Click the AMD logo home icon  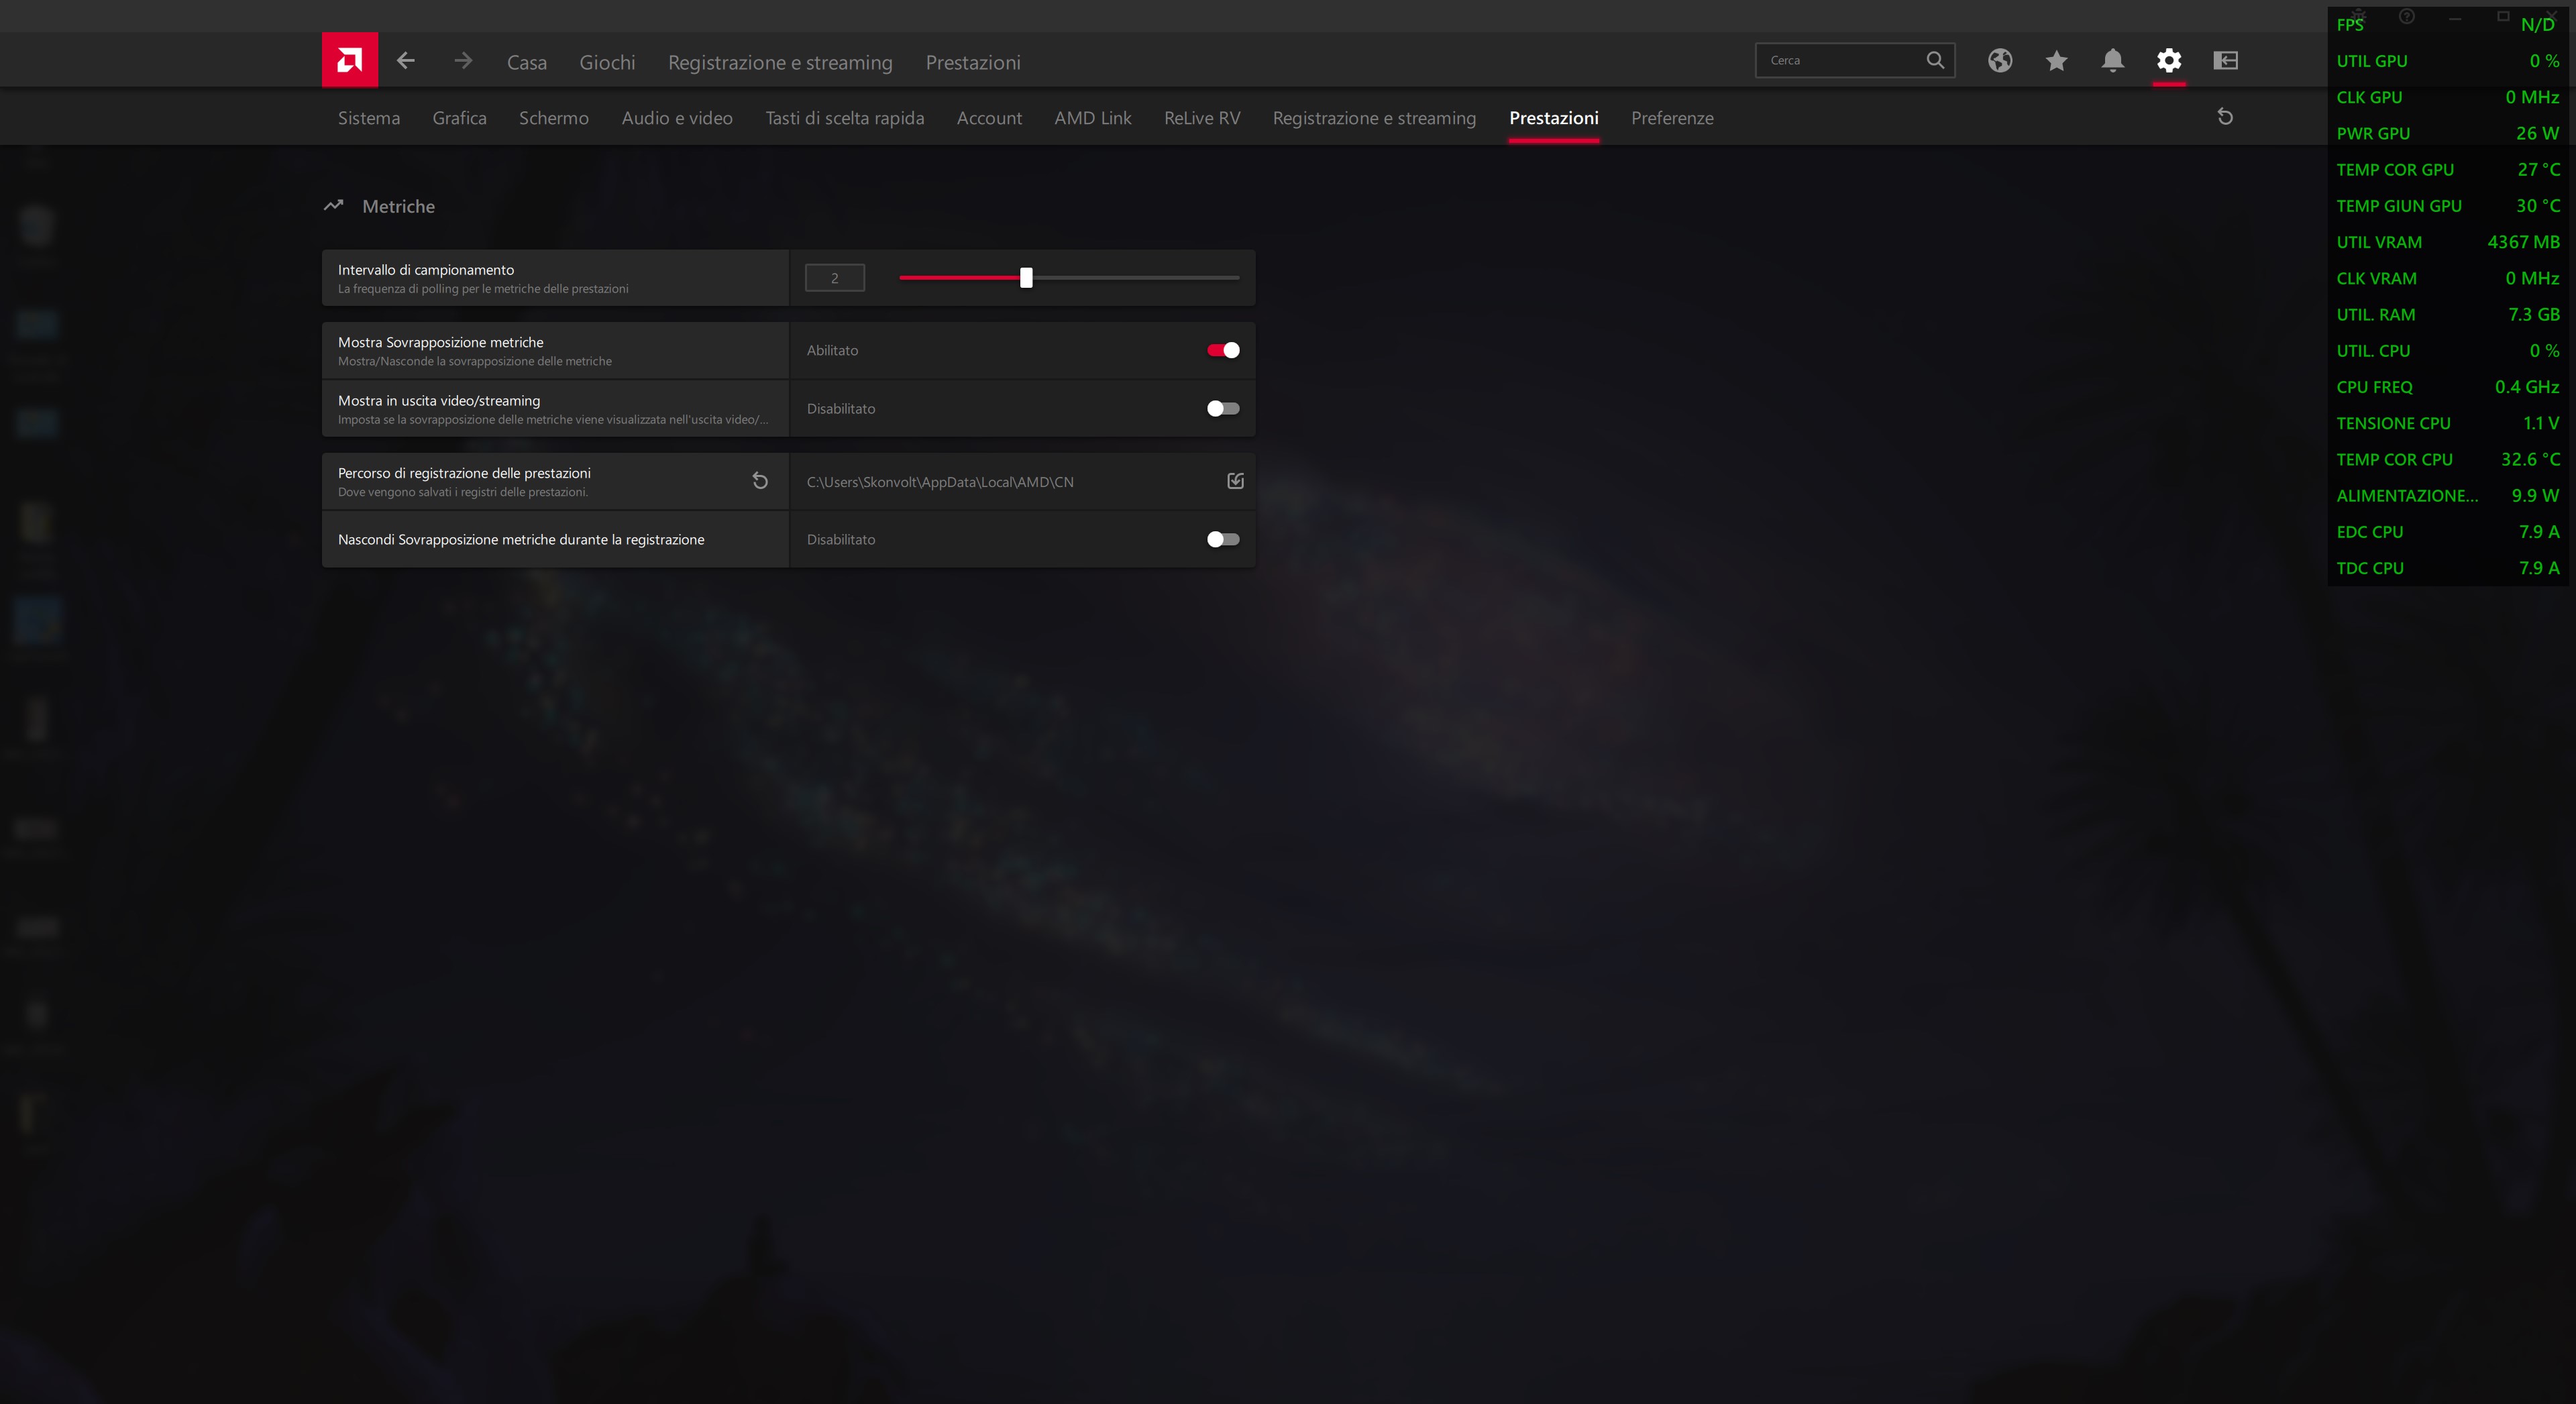point(349,60)
